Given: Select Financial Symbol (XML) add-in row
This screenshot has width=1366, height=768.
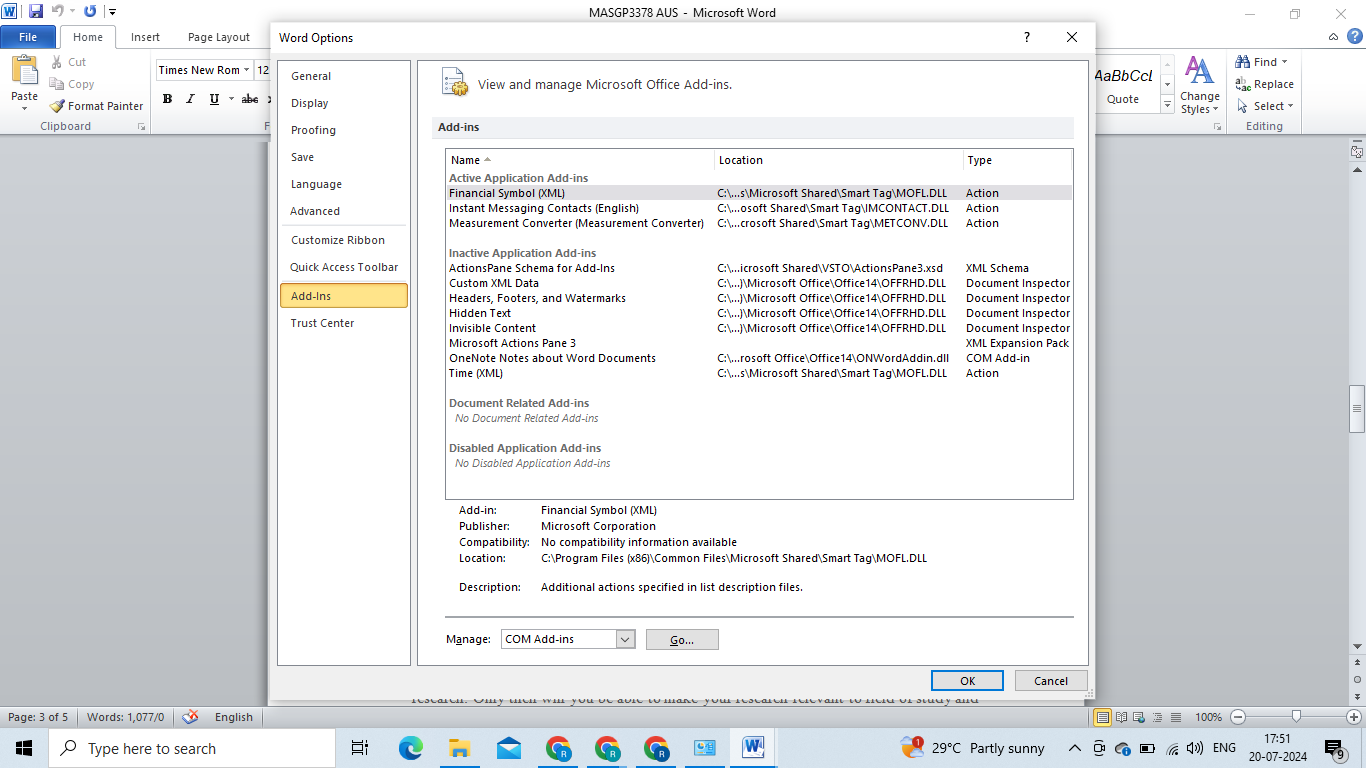Looking at the screenshot, I should click(759, 193).
